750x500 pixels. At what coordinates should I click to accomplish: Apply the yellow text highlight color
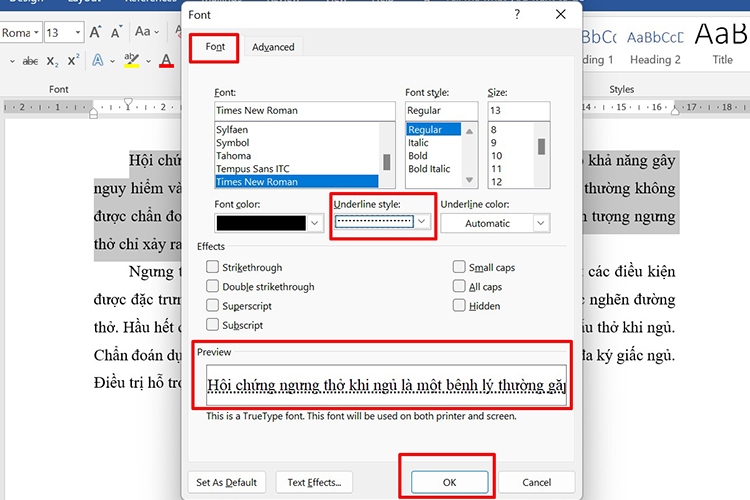click(132, 61)
